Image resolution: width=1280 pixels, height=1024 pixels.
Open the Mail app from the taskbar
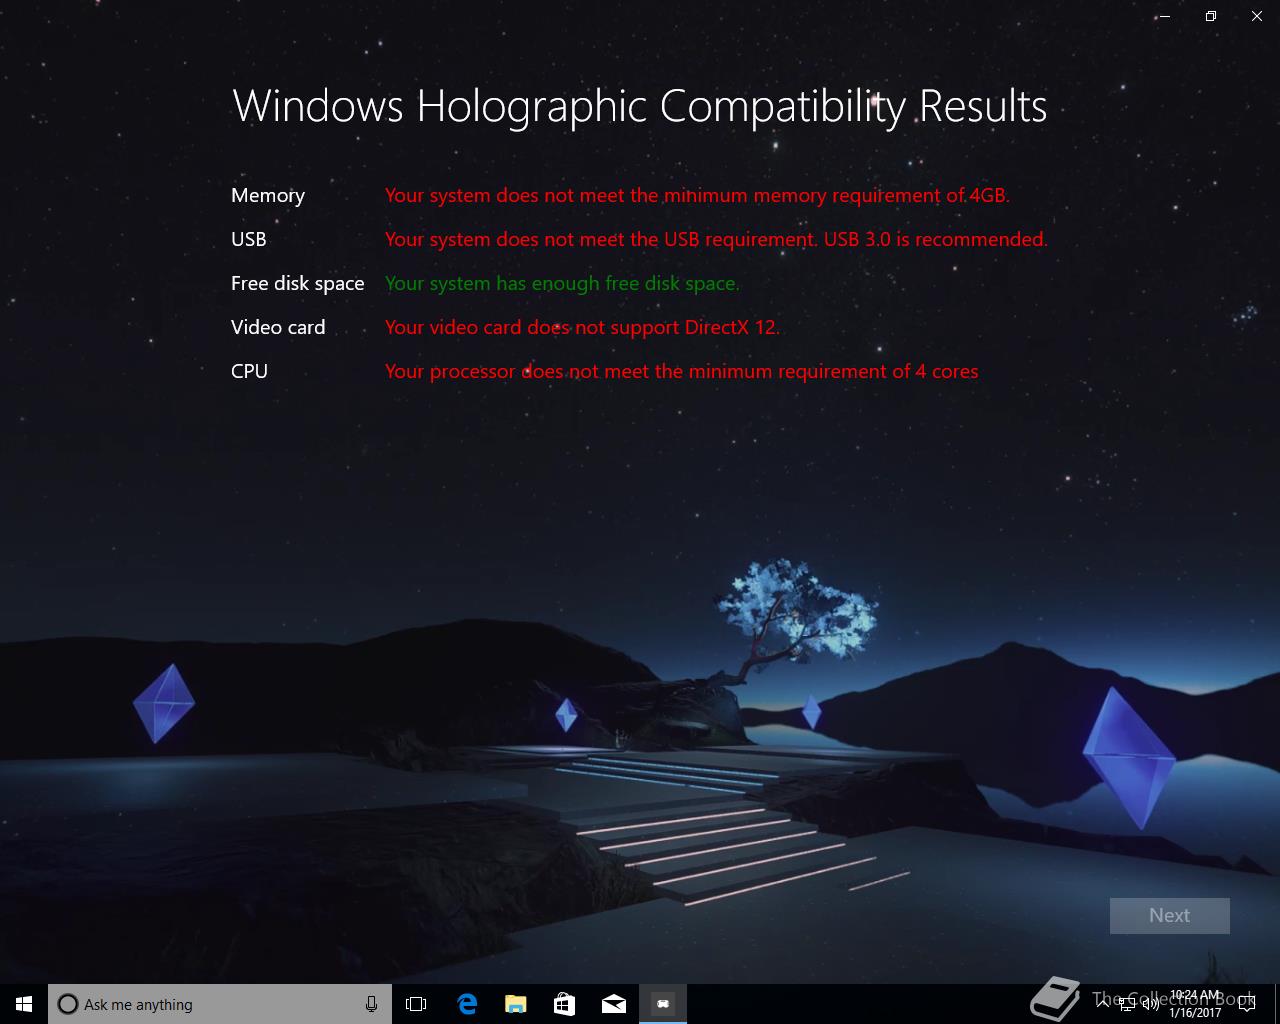point(614,1004)
